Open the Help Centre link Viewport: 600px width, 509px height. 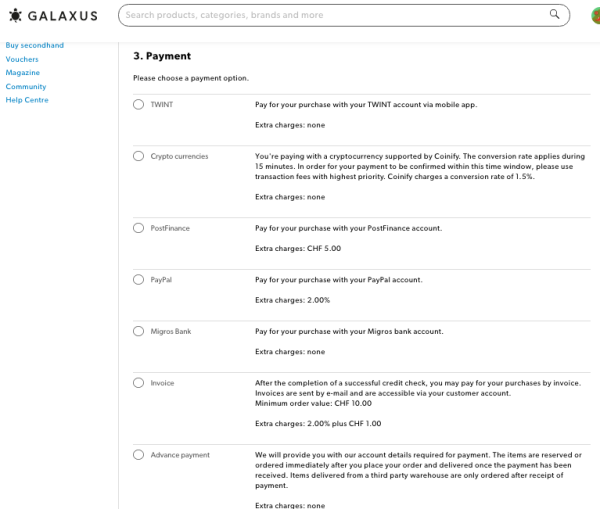[27, 100]
